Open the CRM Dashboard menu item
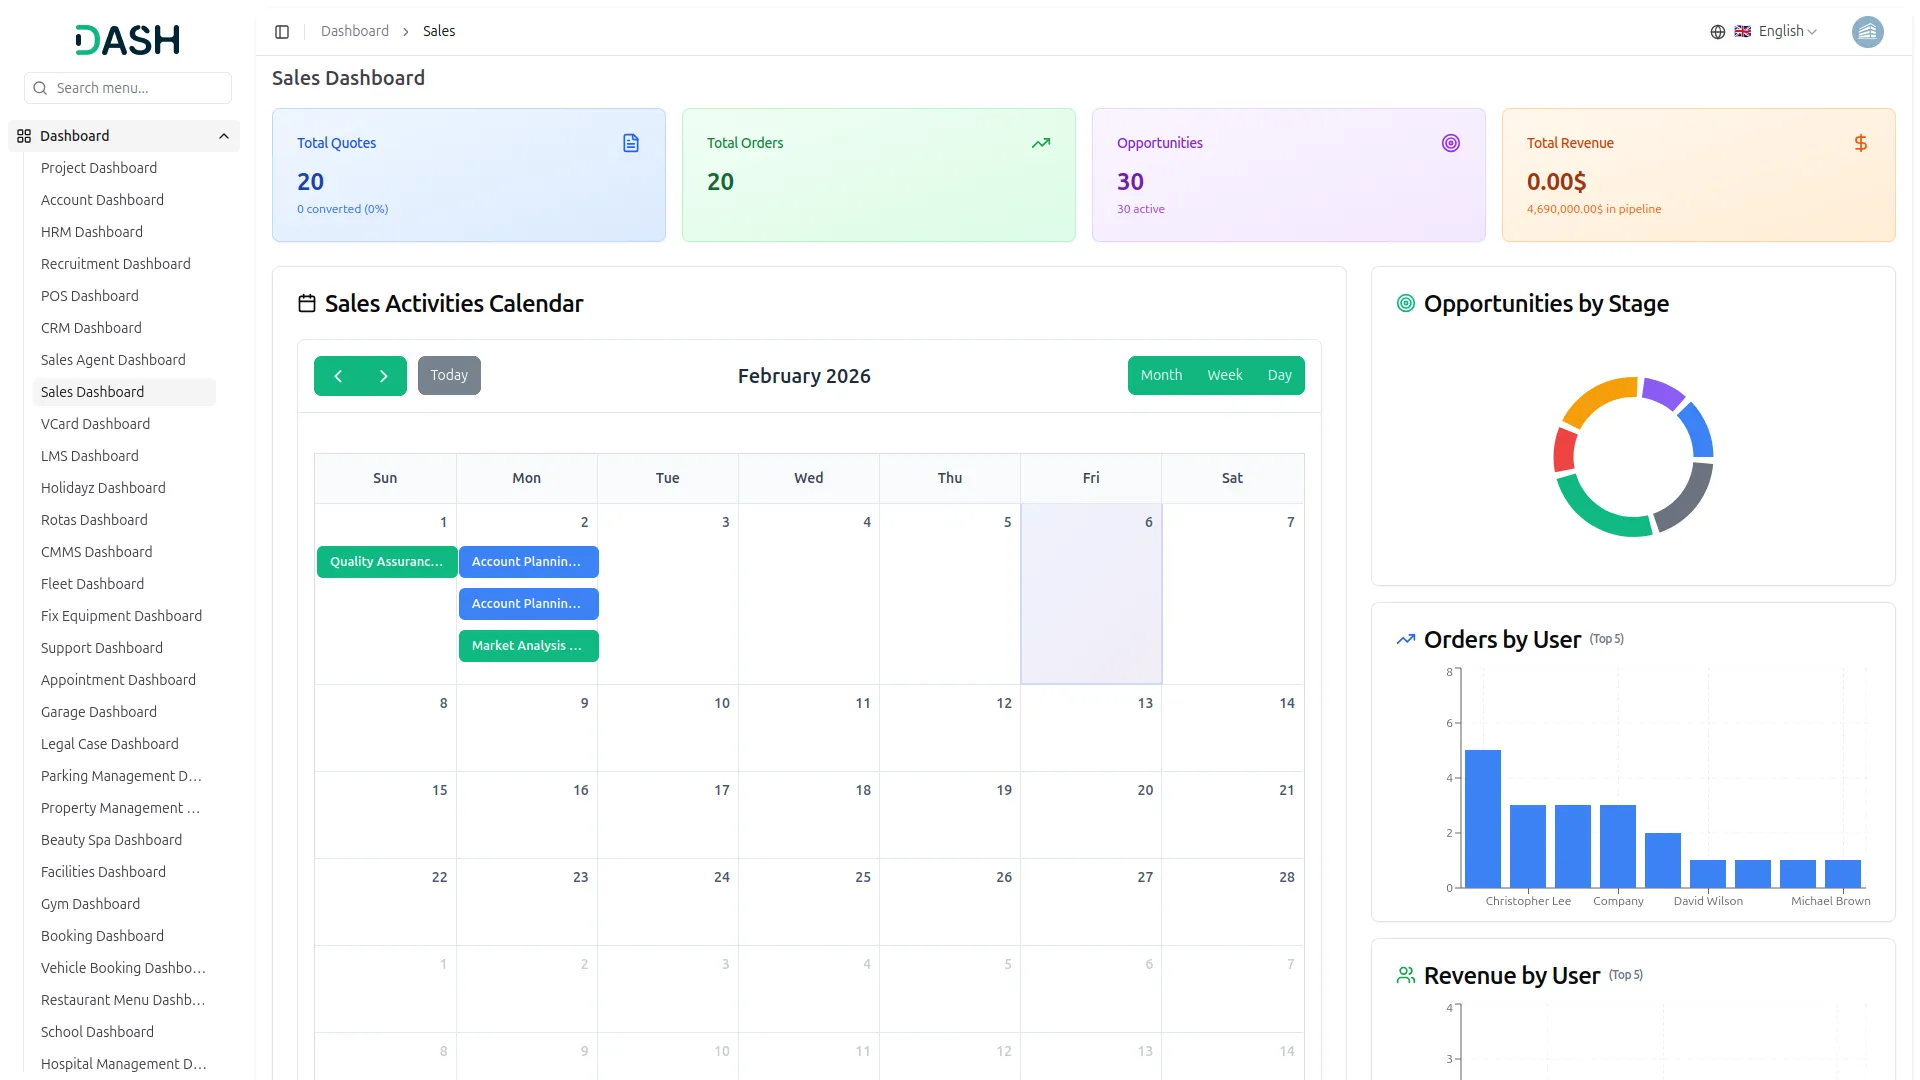This screenshot has width=1920, height=1080. [x=91, y=328]
